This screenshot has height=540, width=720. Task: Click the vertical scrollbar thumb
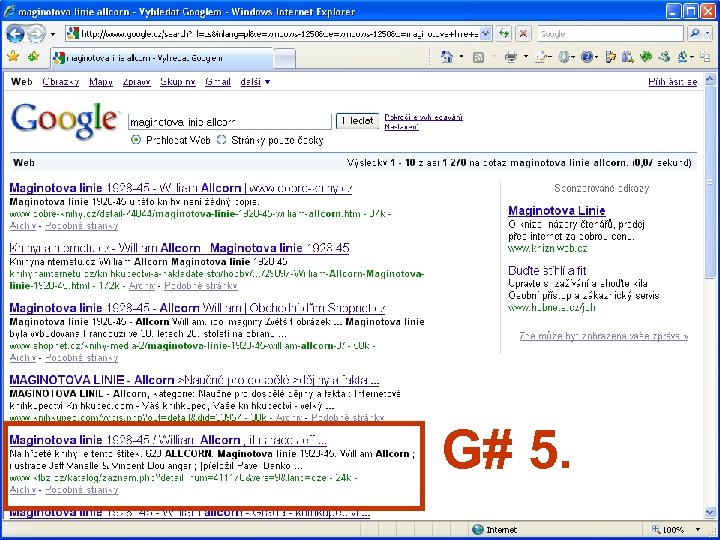click(x=710, y=181)
